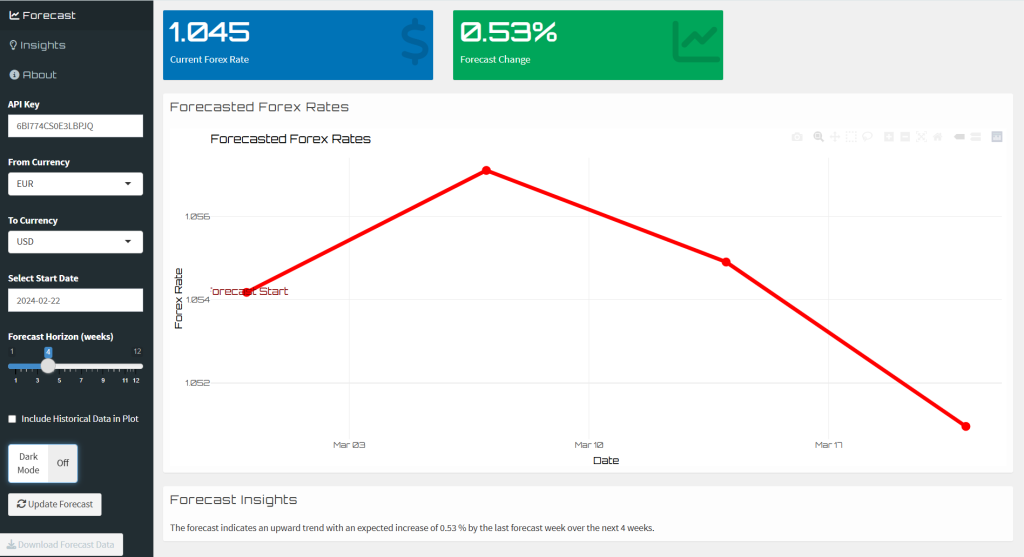Activate the Pan tool in chart toolbar
The image size is (1024, 557).
(835, 137)
